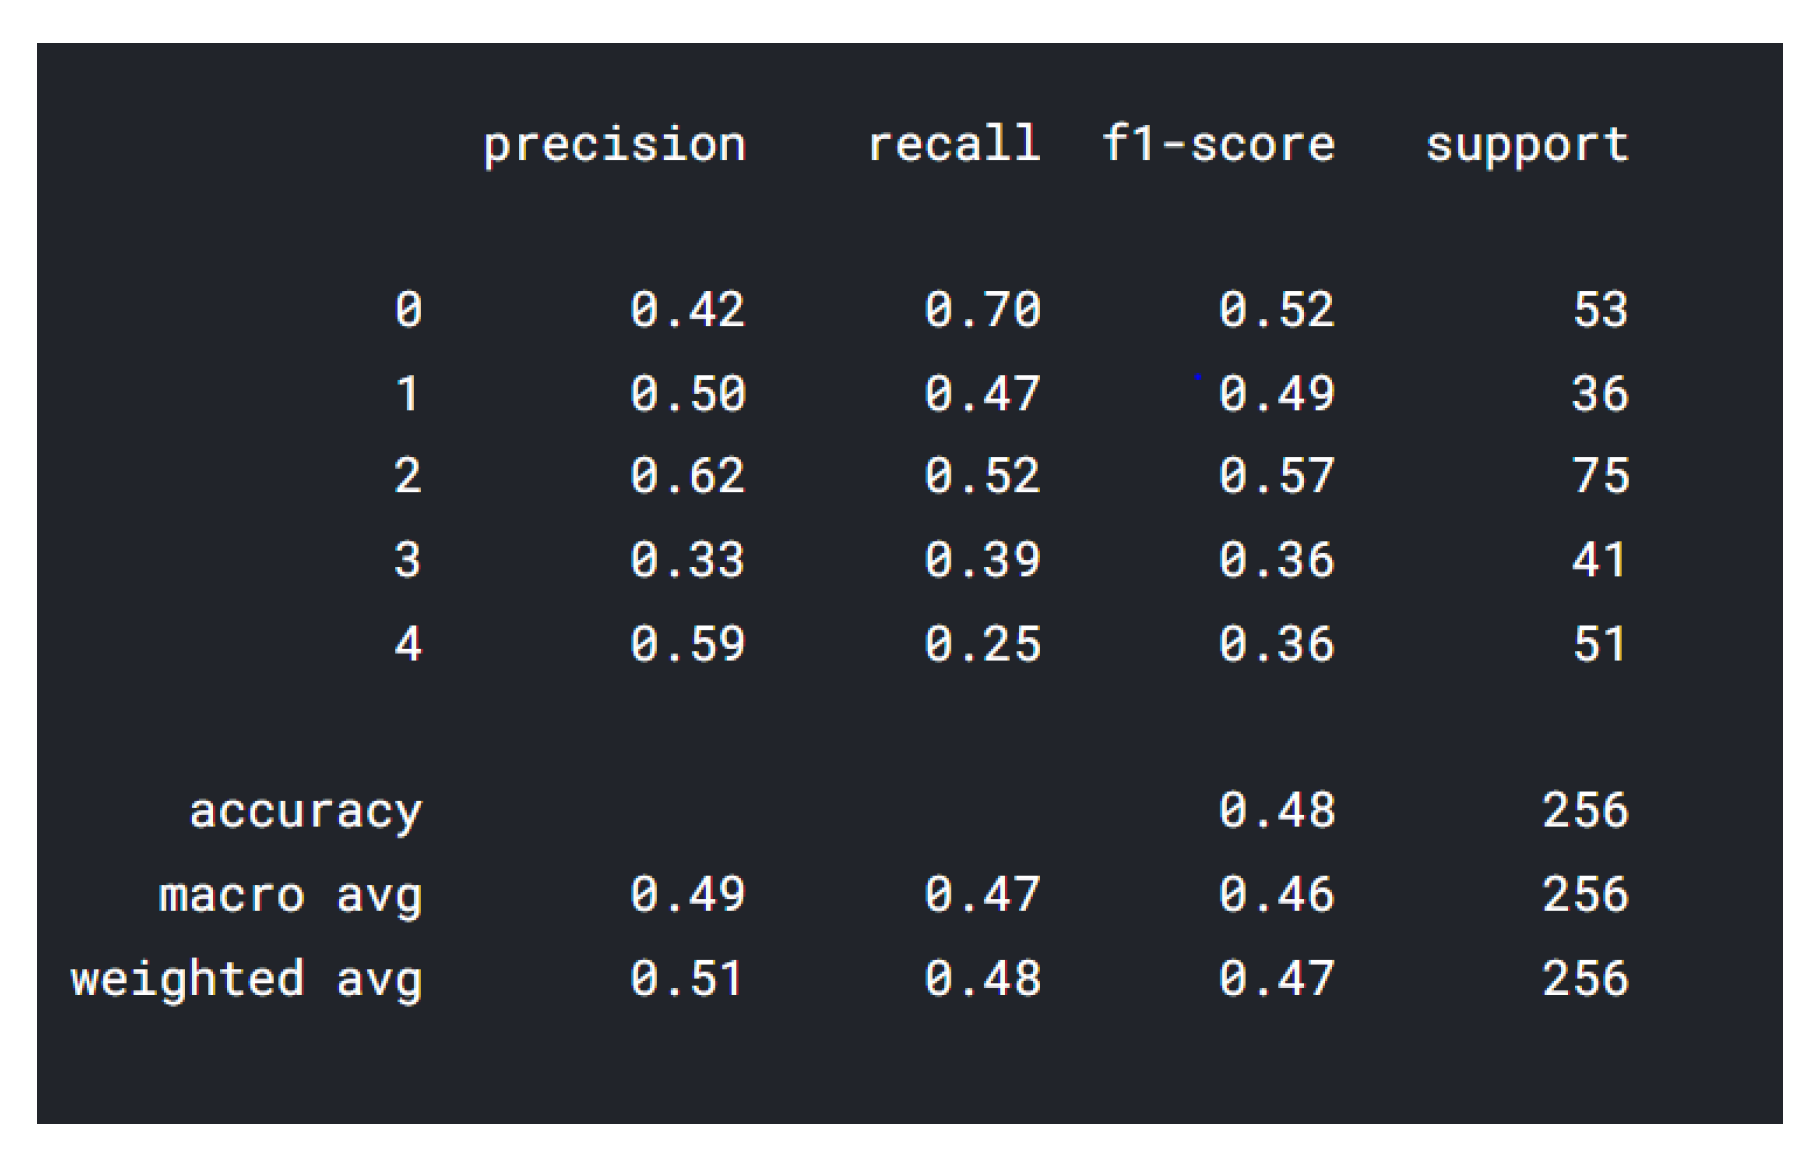Click the recall column header
Viewport: 1815px width, 1157px height.
coord(954,144)
